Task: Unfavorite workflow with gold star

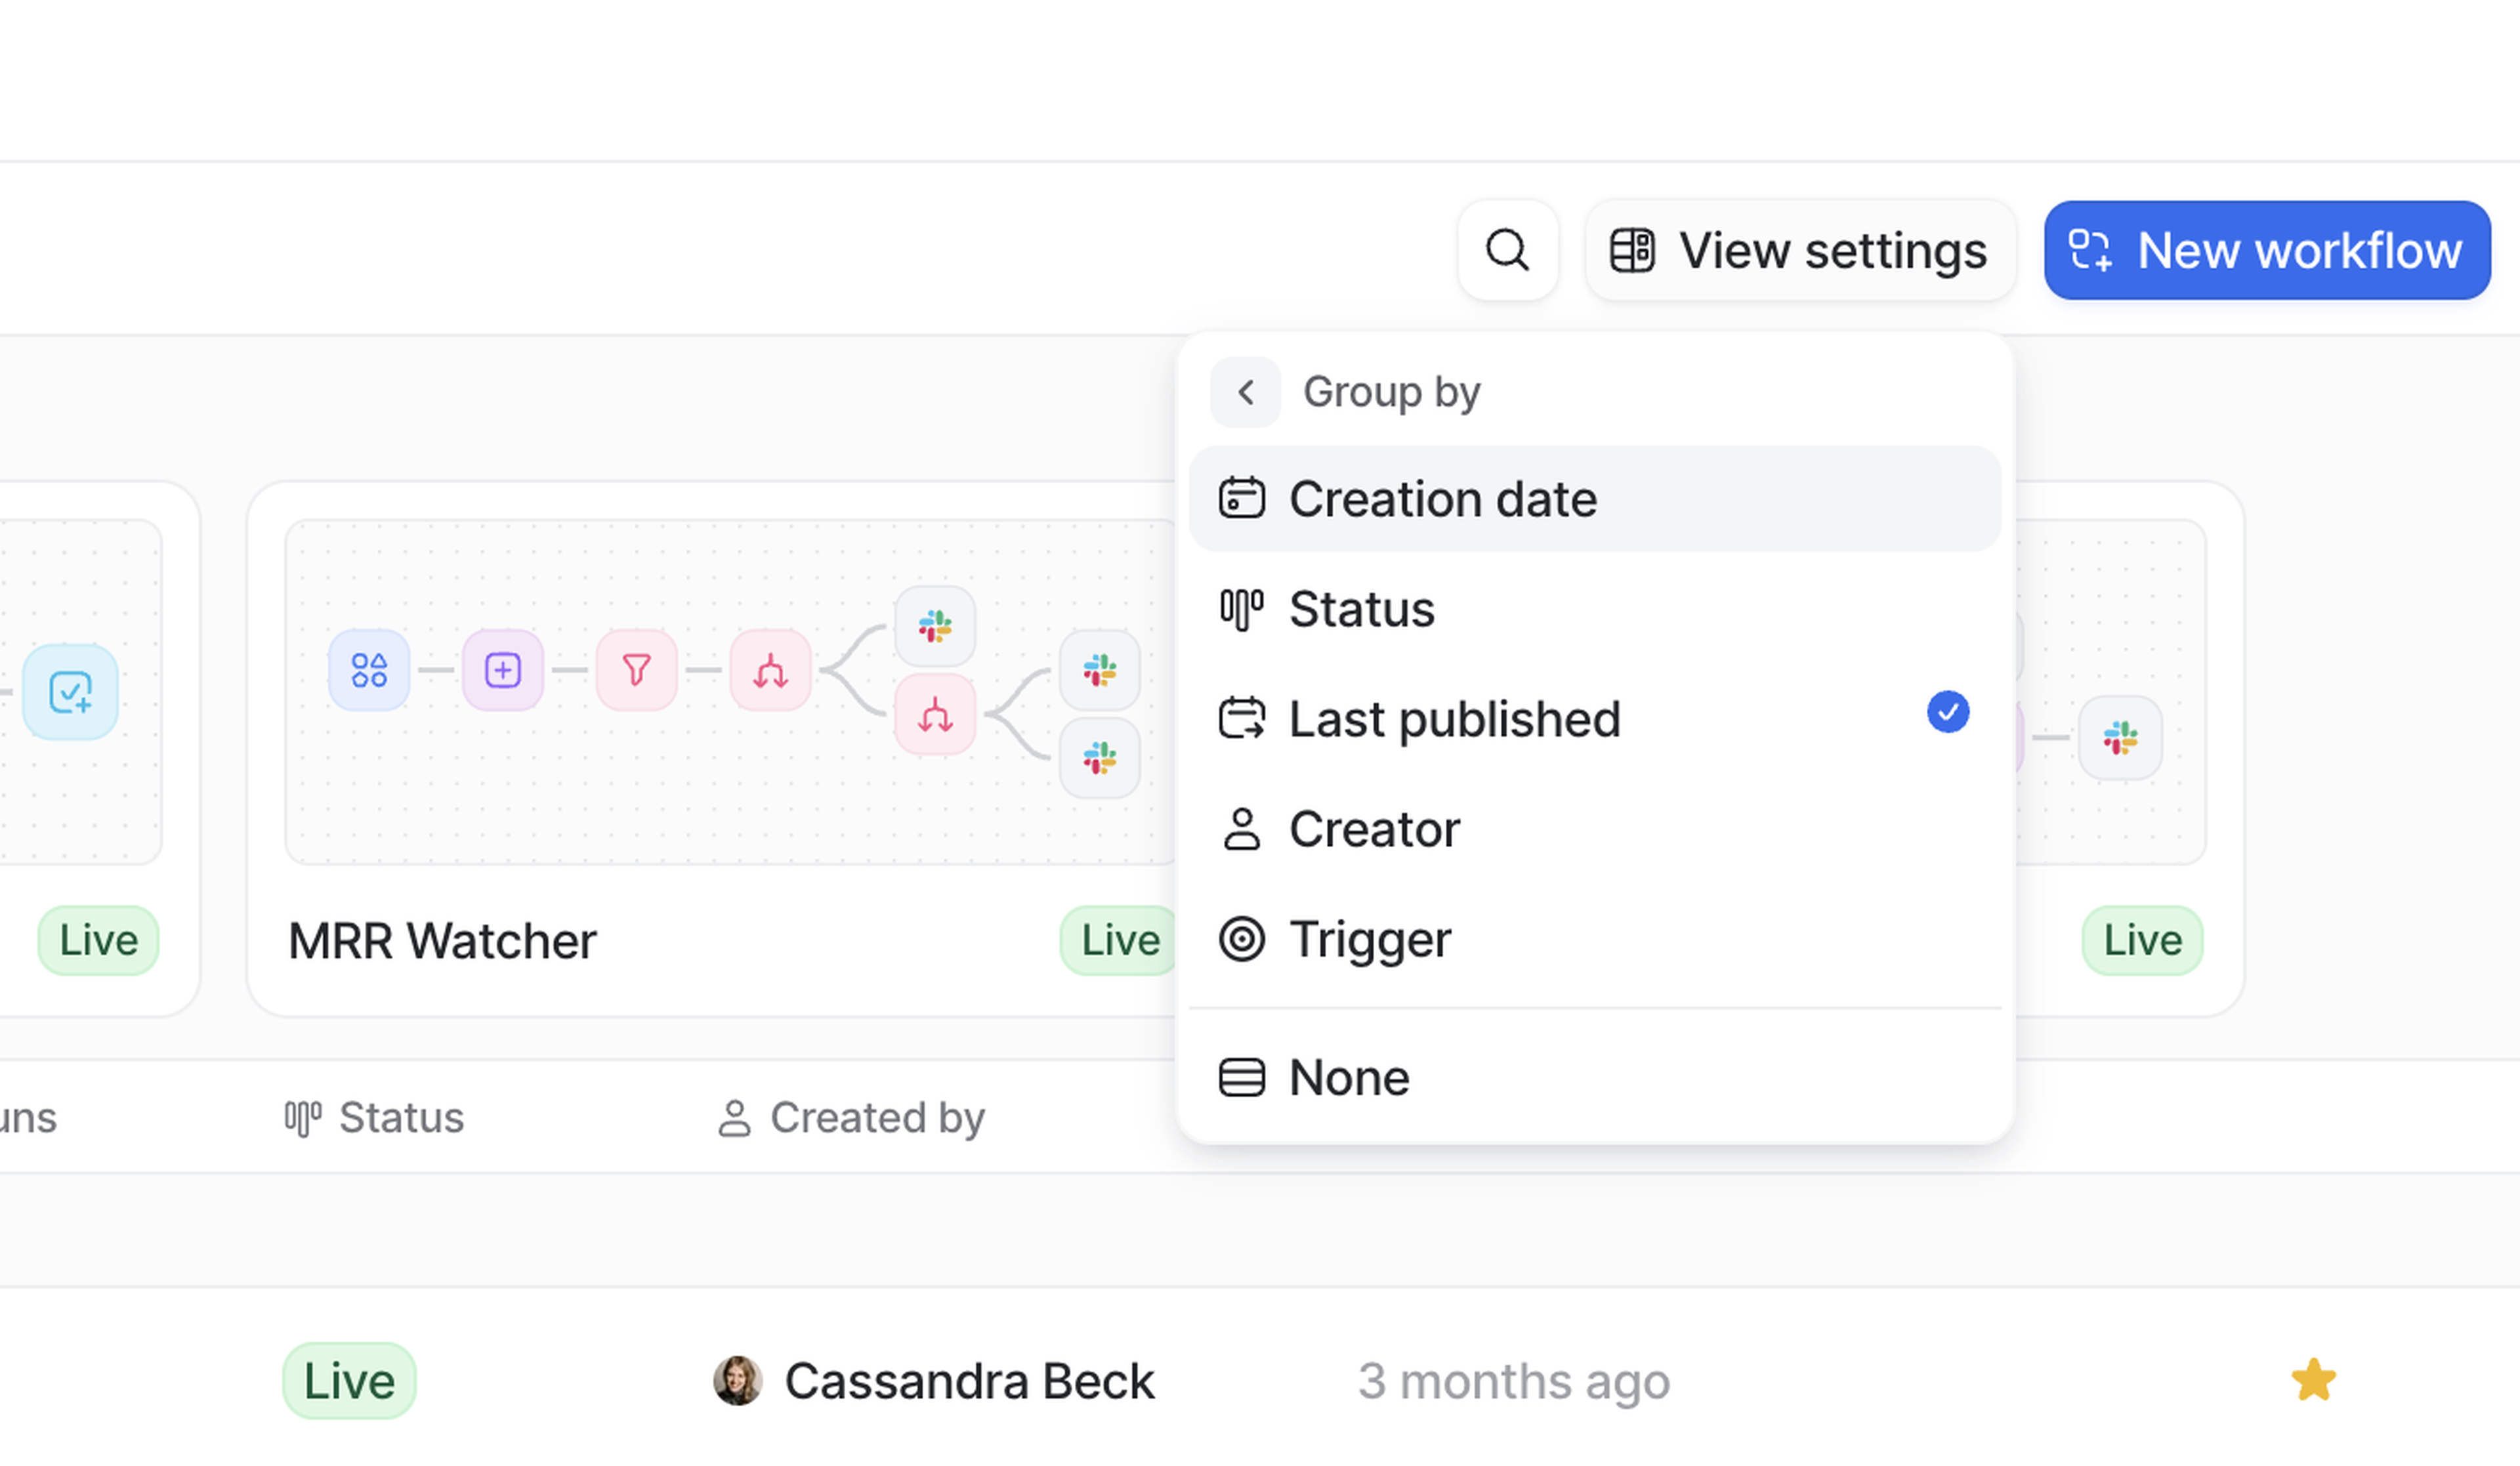Action: click(2313, 1380)
